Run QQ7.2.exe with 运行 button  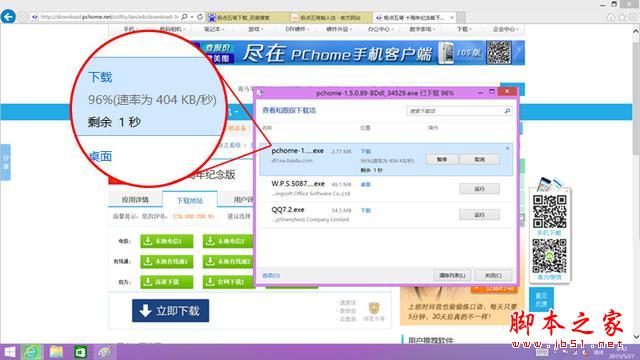point(479,215)
